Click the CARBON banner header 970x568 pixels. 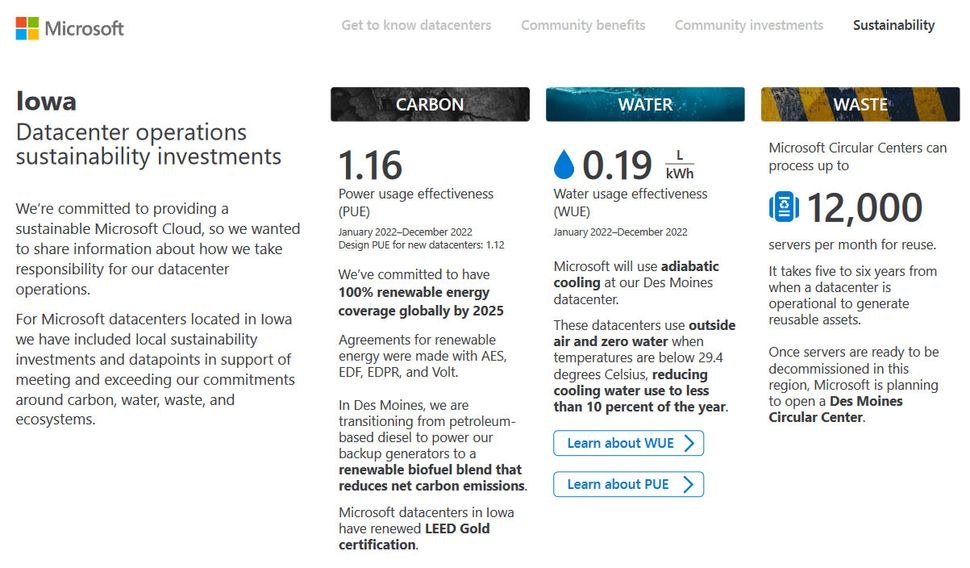tap(430, 104)
